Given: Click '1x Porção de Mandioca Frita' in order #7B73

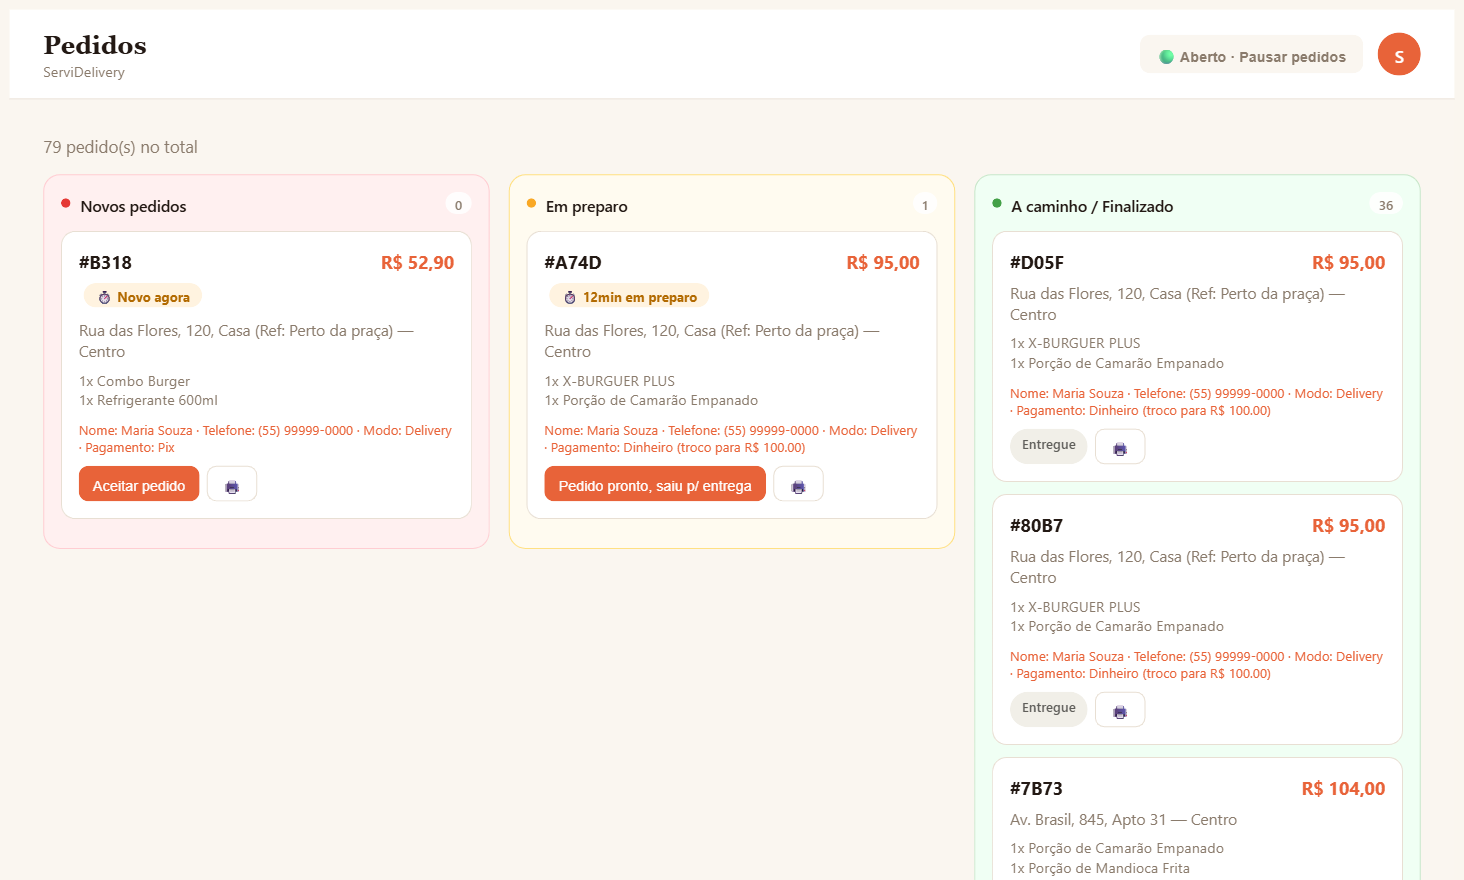Looking at the screenshot, I should point(1100,868).
